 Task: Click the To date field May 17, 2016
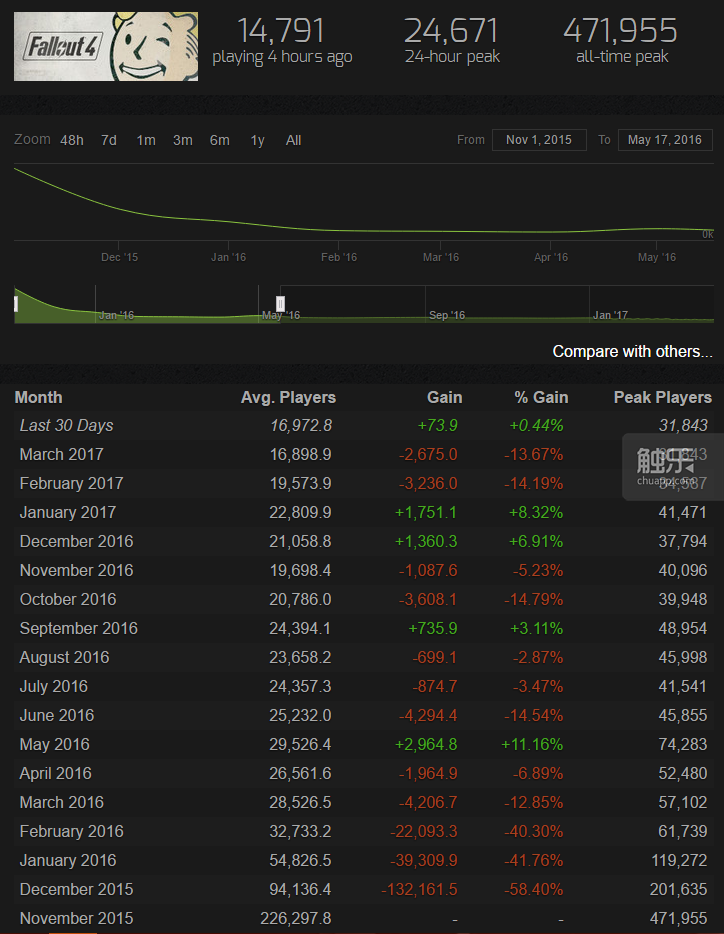(x=664, y=140)
